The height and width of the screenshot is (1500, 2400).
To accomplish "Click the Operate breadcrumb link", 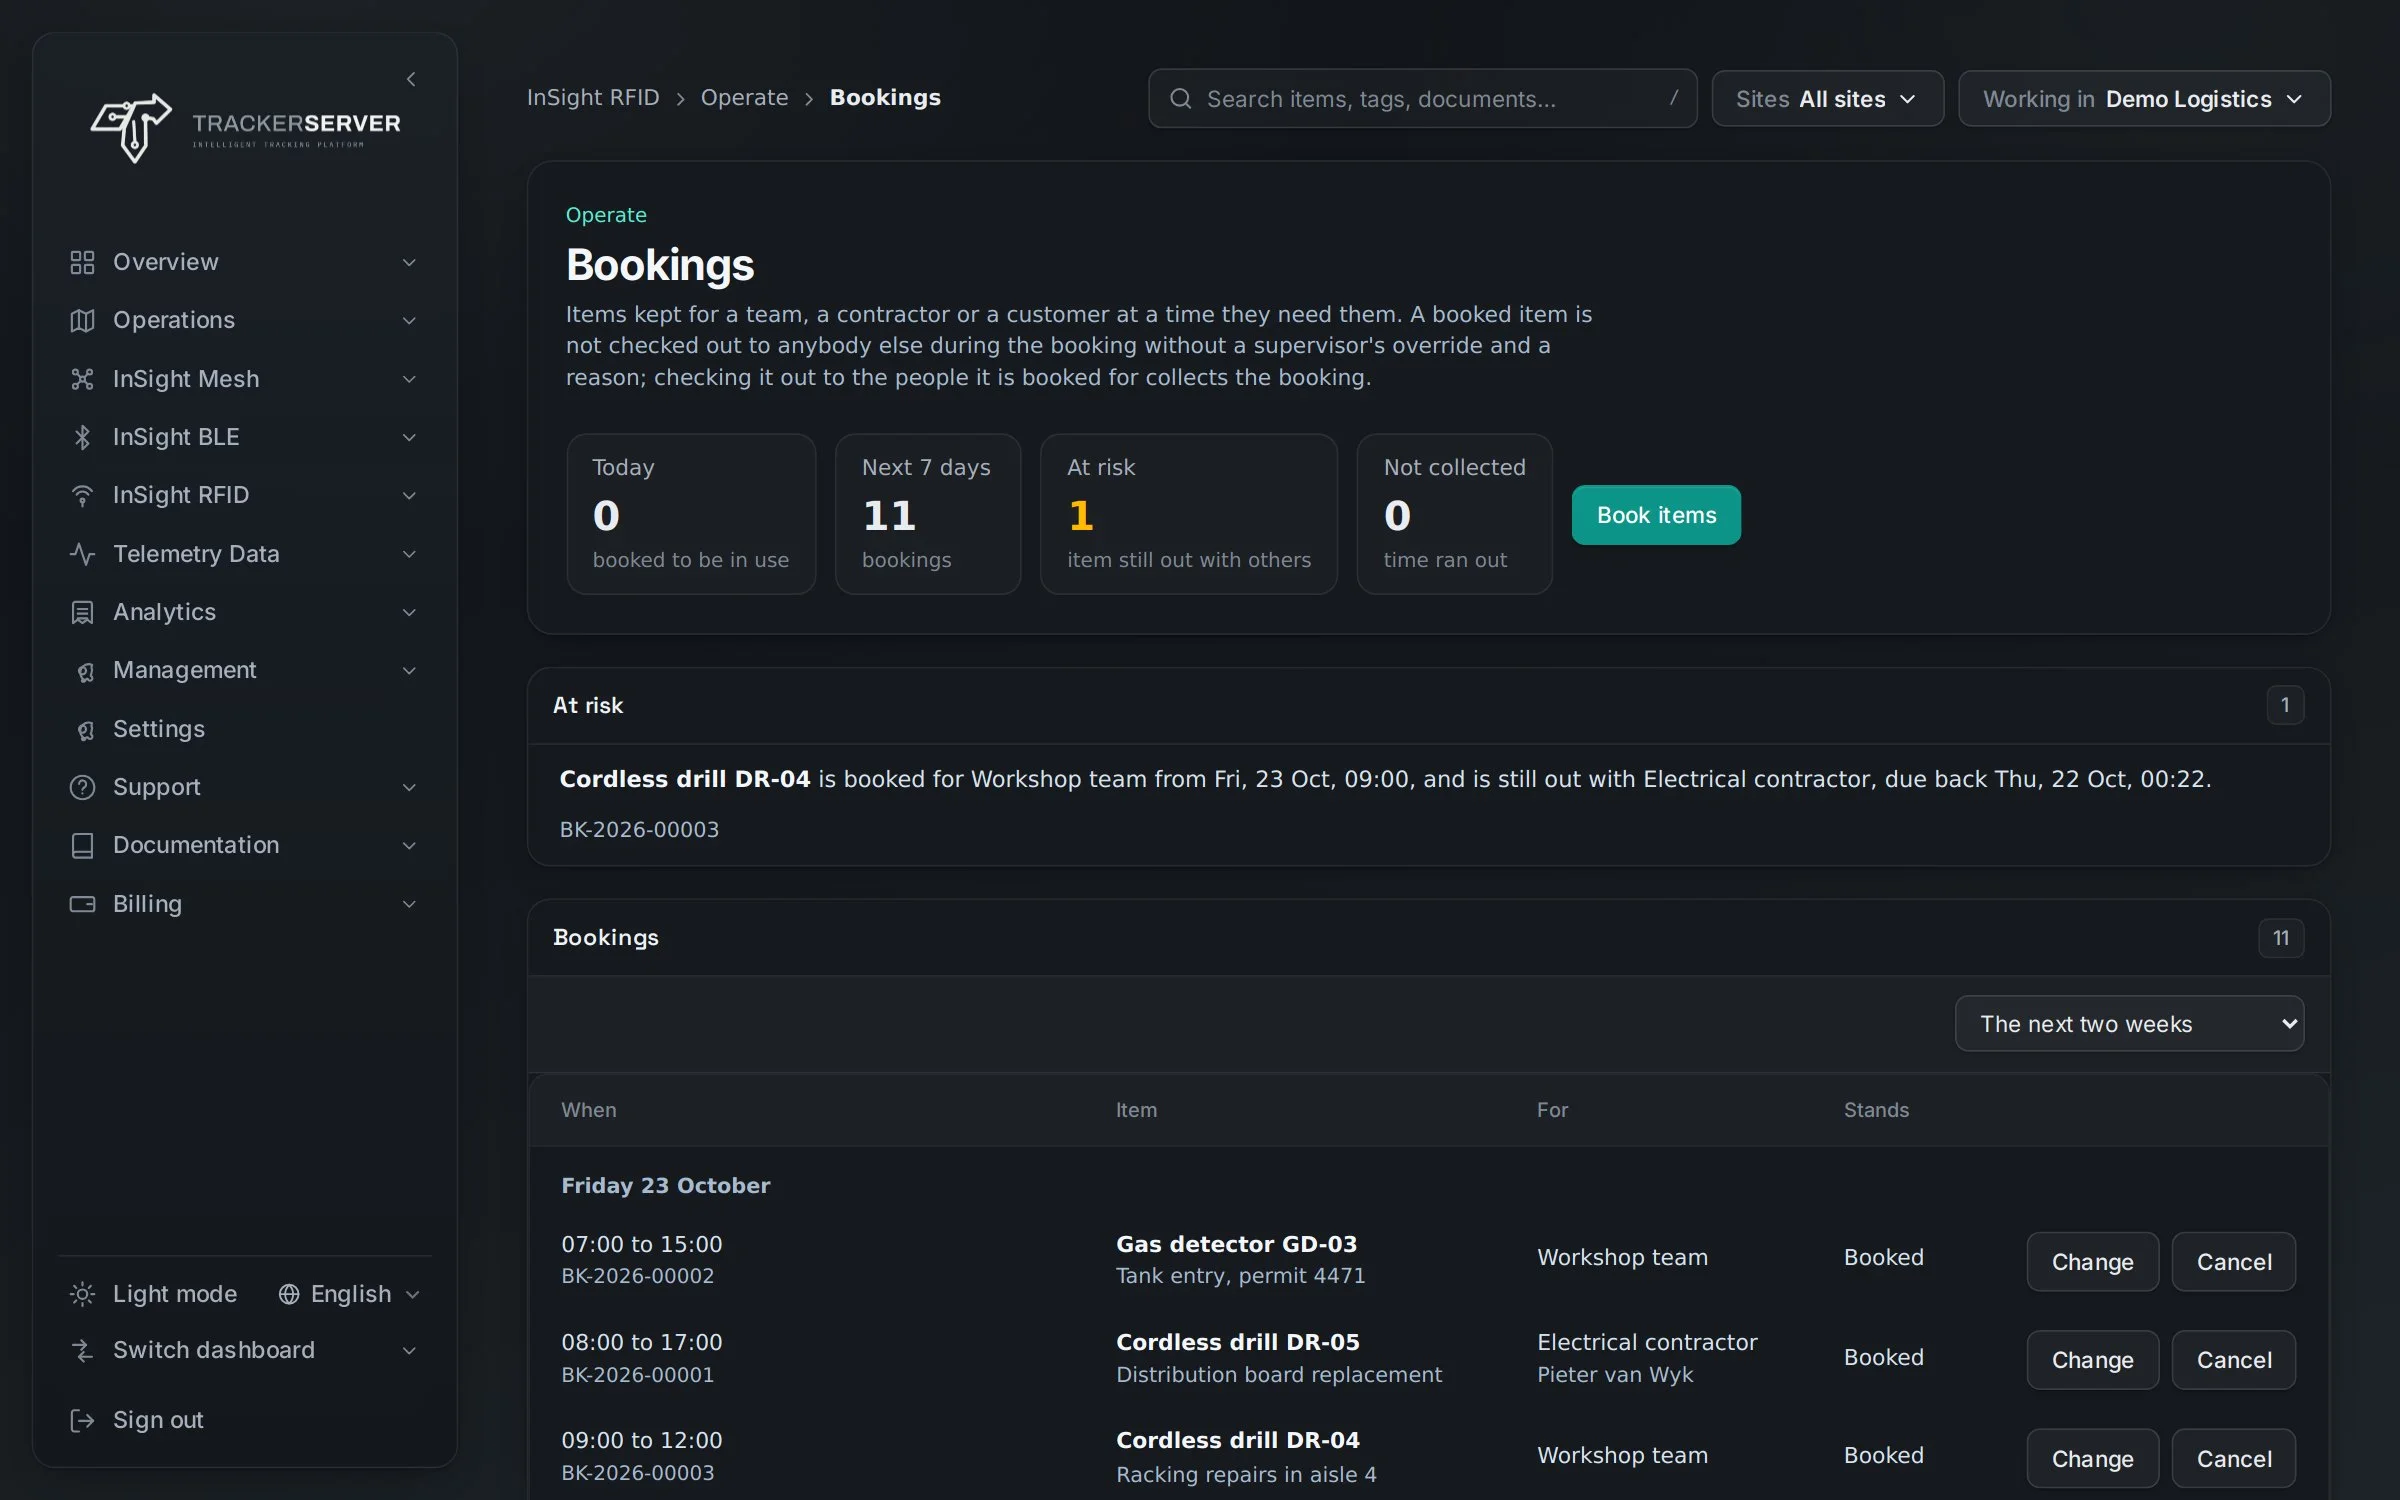I will (x=744, y=97).
